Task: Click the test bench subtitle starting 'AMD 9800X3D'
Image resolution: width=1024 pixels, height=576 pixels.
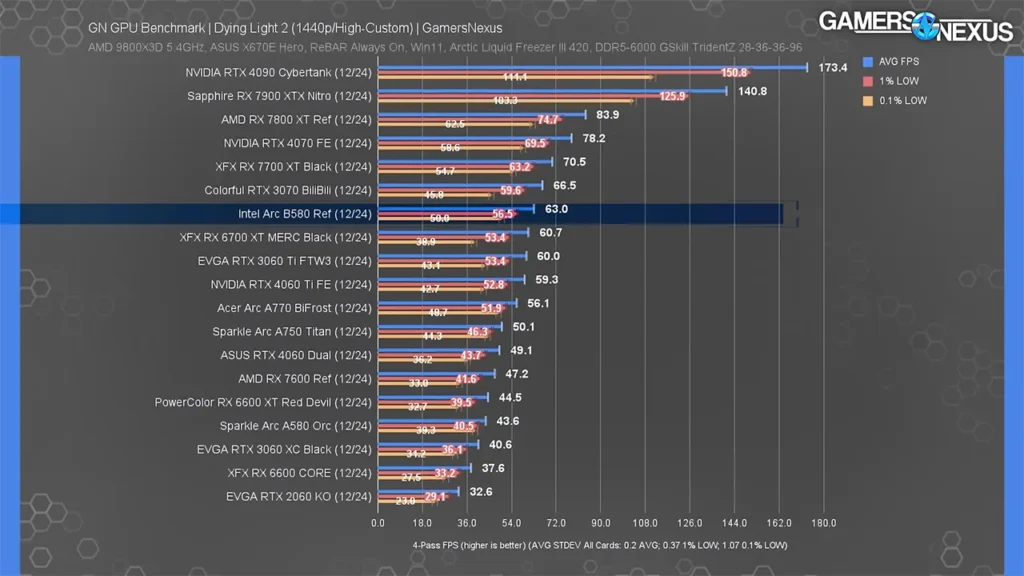Action: coord(445,47)
